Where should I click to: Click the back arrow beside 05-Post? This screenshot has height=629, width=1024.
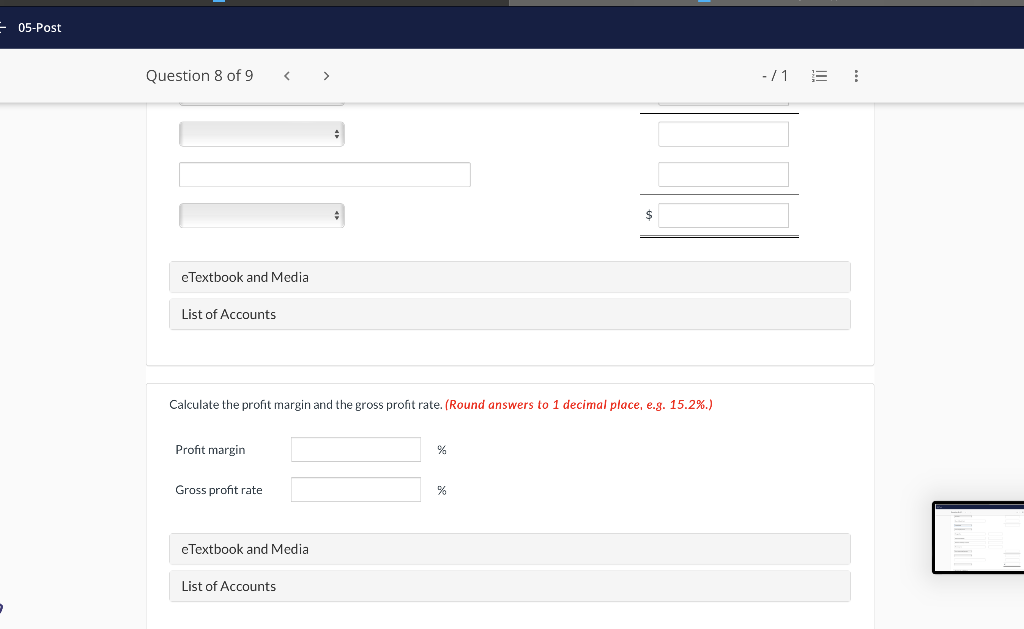tap(3, 27)
